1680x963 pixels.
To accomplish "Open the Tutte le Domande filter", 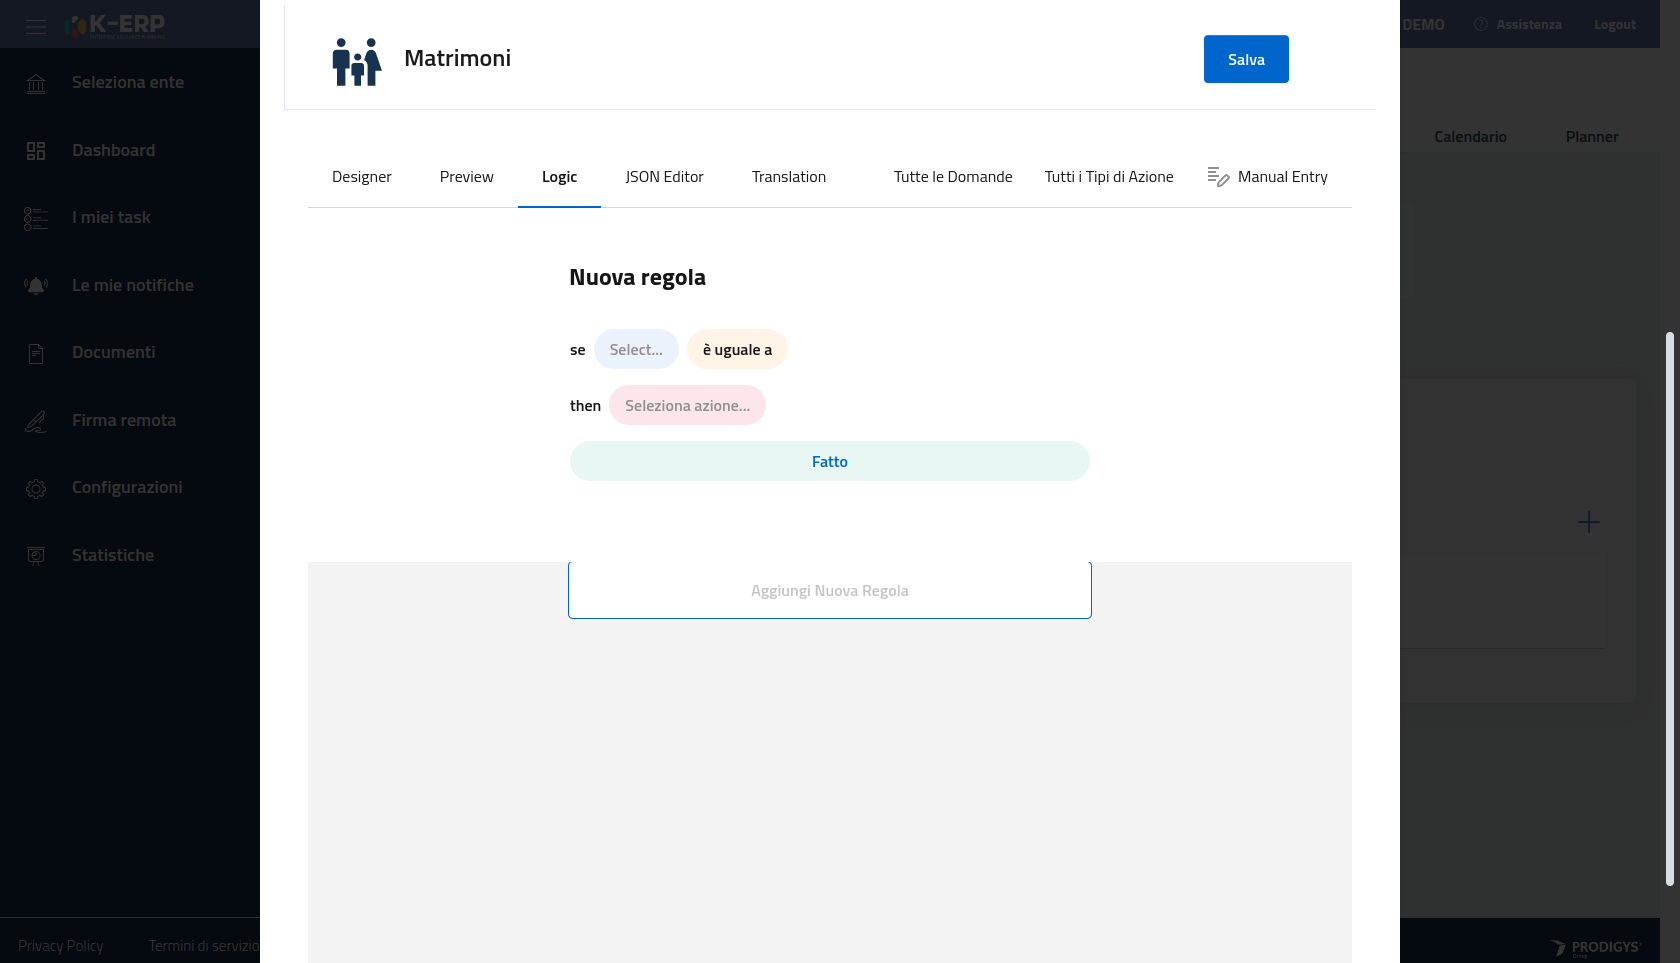I will 952,177.
